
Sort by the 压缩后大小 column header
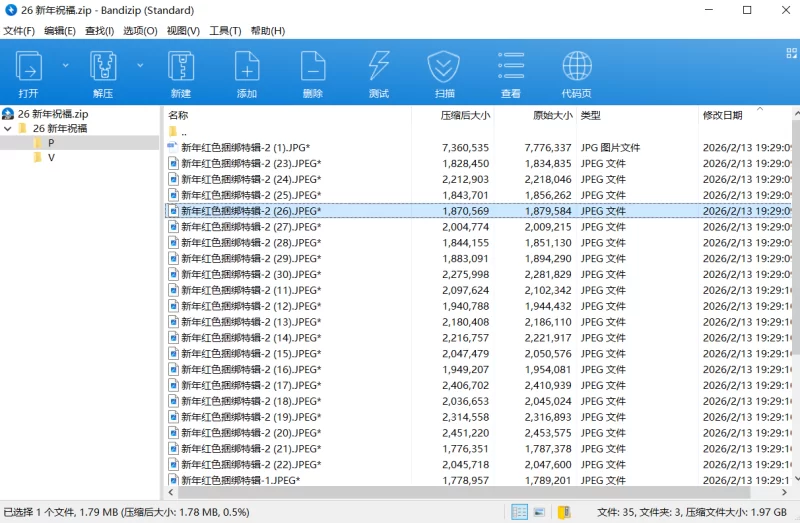tap(464, 115)
